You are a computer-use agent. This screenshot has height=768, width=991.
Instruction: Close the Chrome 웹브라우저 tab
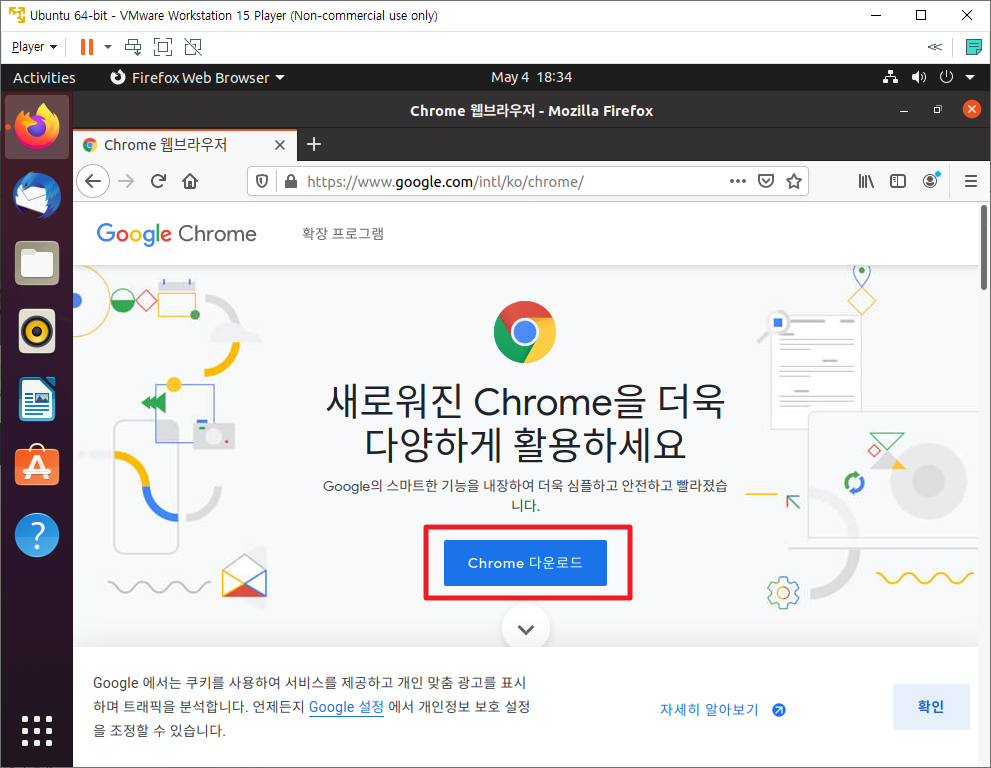[x=280, y=145]
